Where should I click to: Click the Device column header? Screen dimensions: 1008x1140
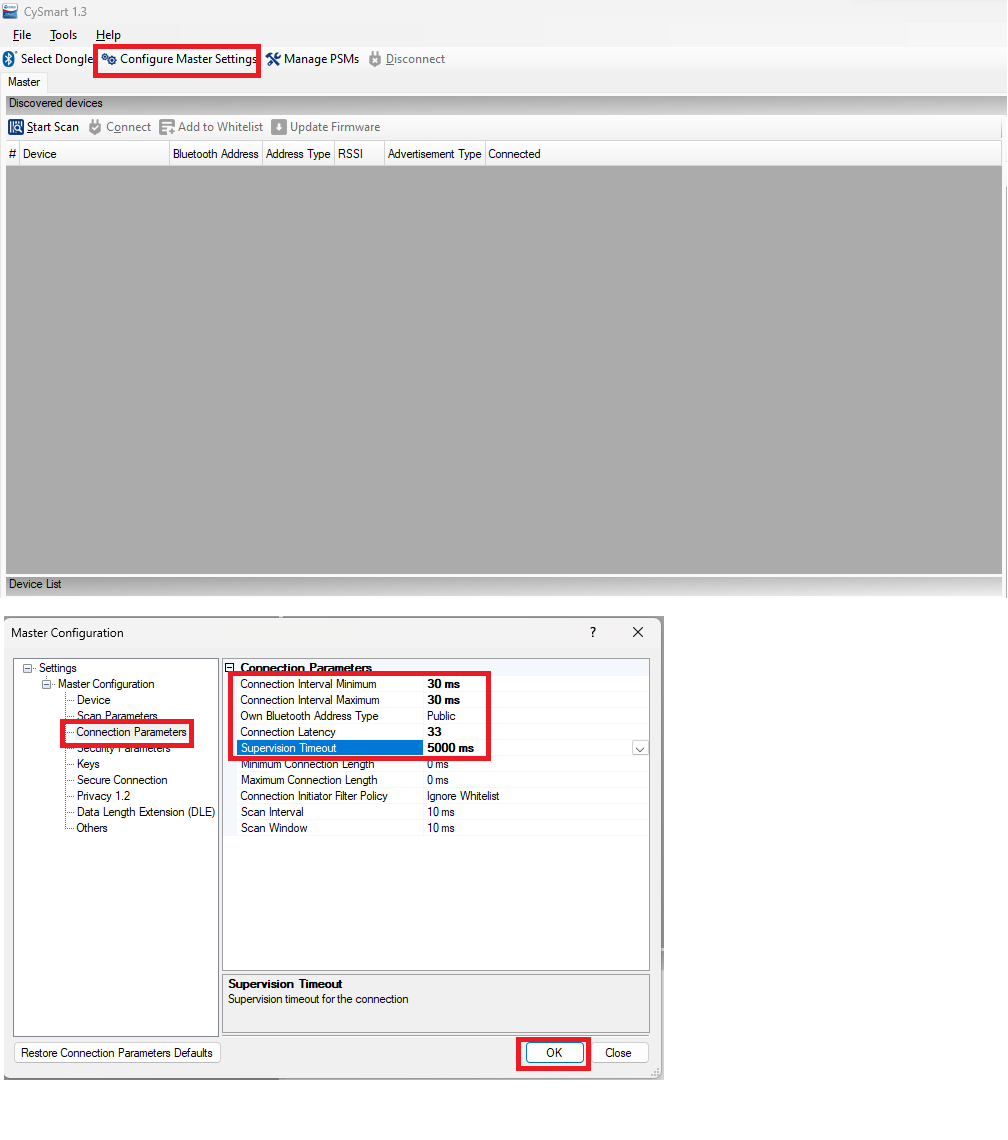[x=95, y=154]
